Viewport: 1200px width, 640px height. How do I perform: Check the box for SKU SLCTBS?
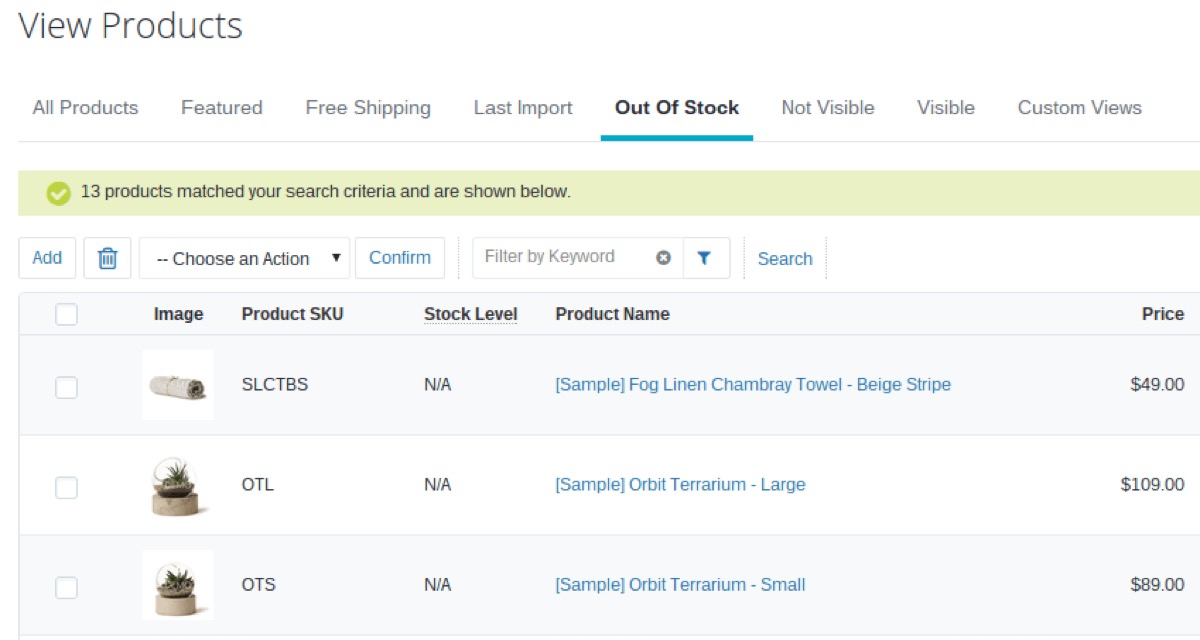[x=66, y=387]
